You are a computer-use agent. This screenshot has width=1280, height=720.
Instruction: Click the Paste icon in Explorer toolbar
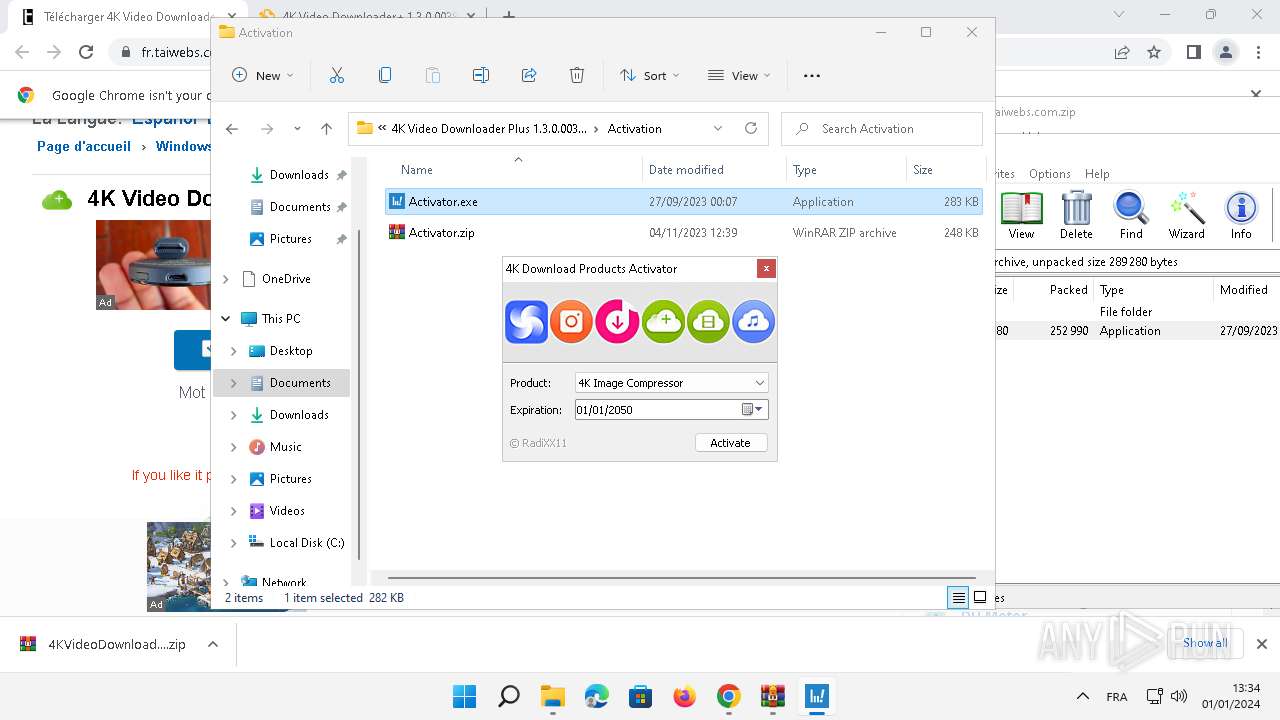(433, 75)
